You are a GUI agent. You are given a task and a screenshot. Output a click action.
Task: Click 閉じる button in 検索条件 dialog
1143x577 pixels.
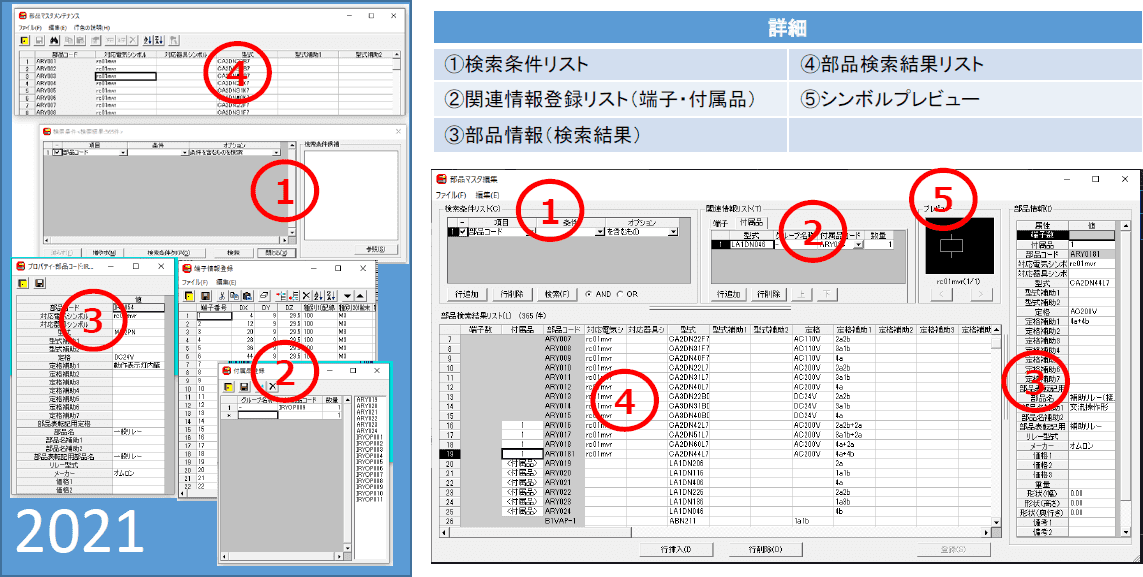pyautogui.click(x=276, y=253)
